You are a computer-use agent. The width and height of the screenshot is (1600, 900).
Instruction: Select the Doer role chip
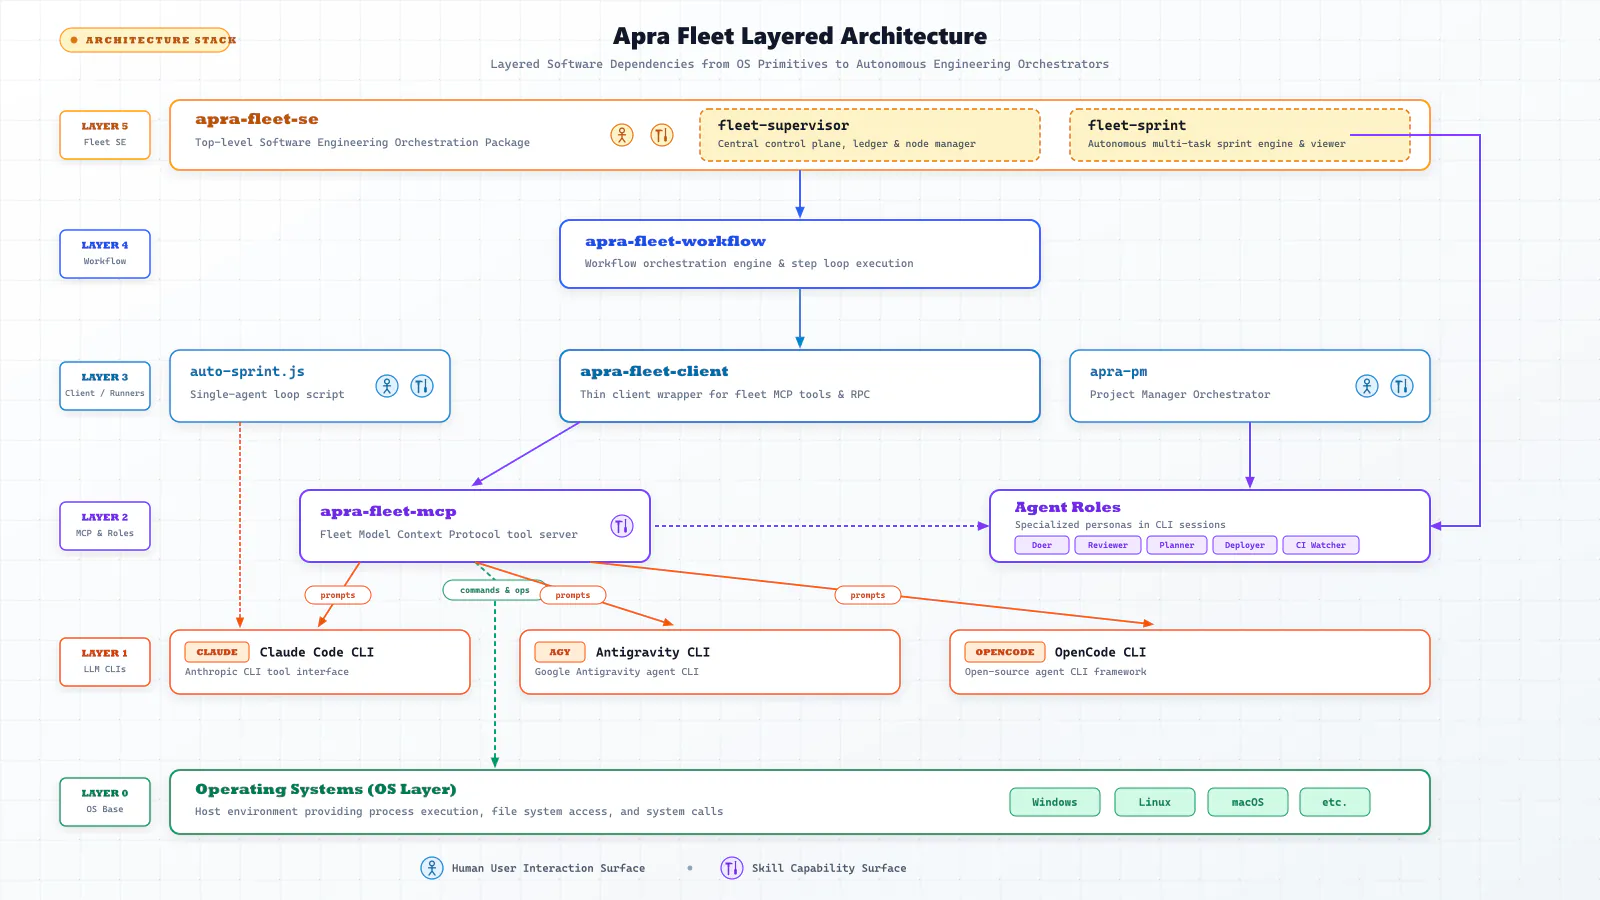(1042, 545)
